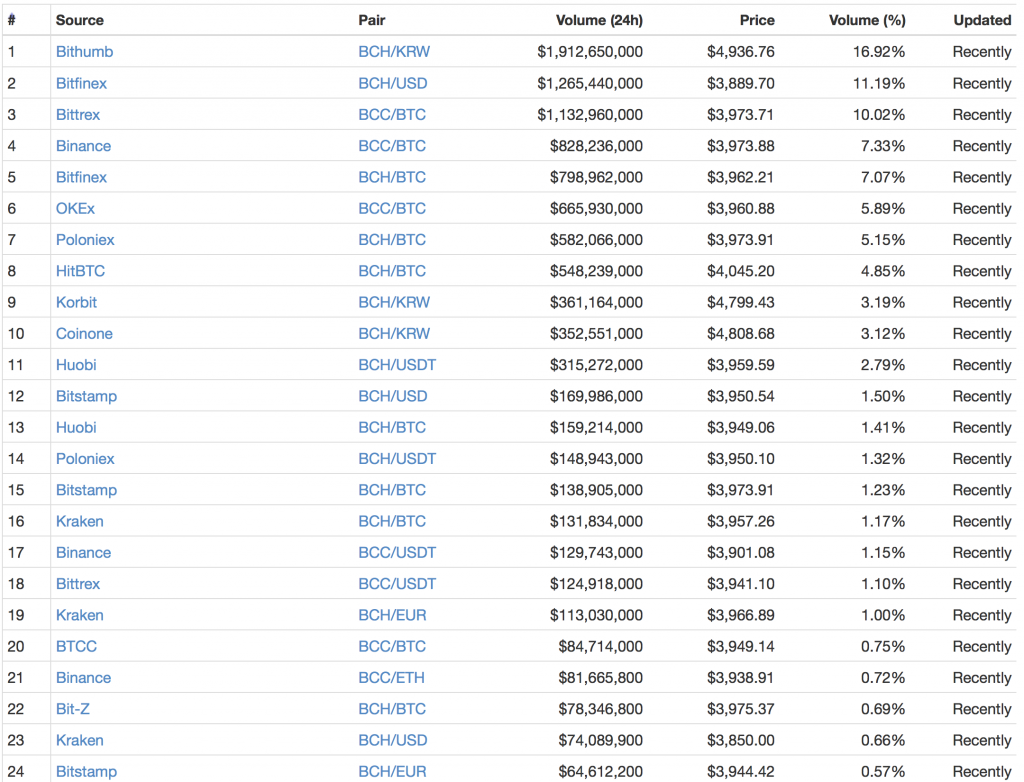Image resolution: width=1024 pixels, height=782 pixels.
Task: Select the 1.00% volume share
Action: 883,615
